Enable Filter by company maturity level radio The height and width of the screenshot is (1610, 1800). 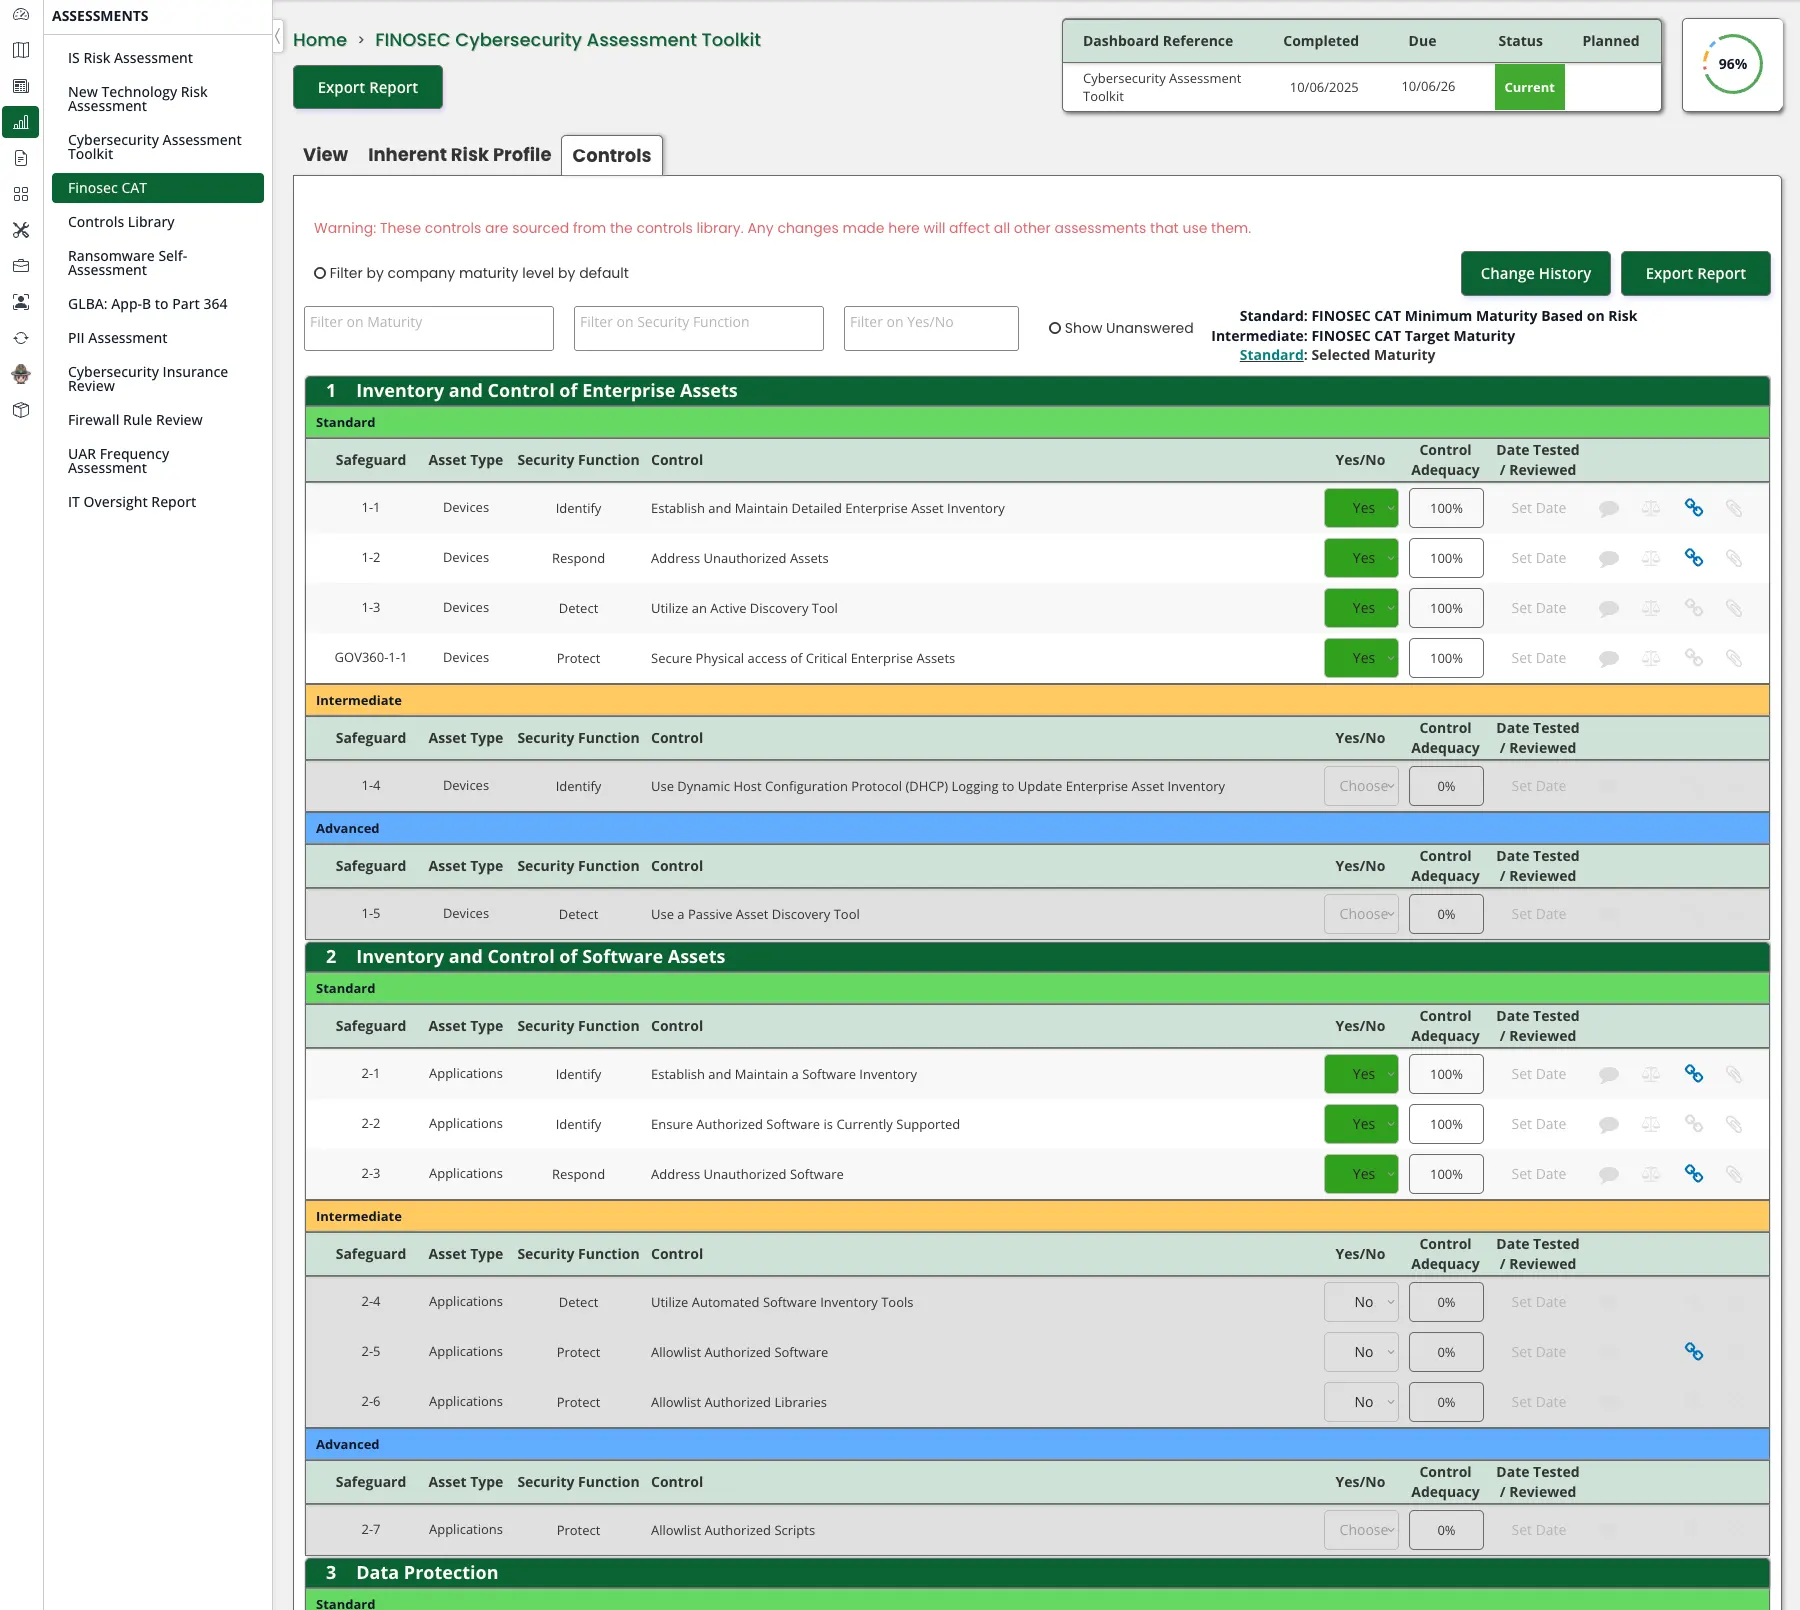point(320,273)
